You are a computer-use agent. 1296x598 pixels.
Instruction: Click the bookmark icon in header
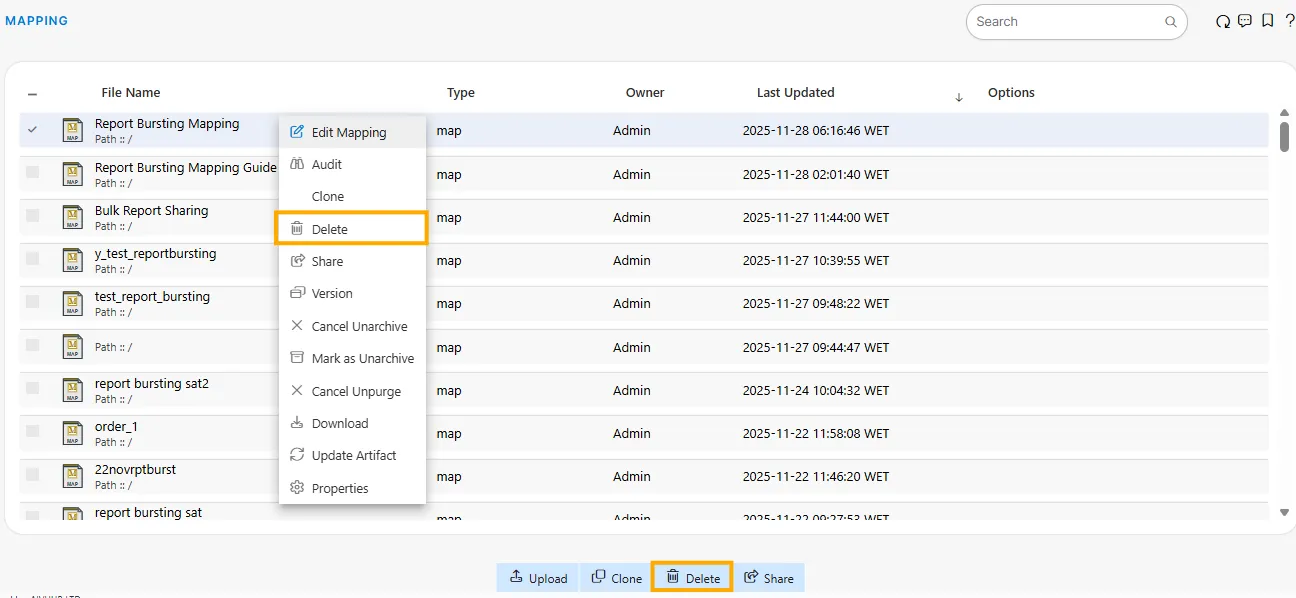tap(1268, 21)
